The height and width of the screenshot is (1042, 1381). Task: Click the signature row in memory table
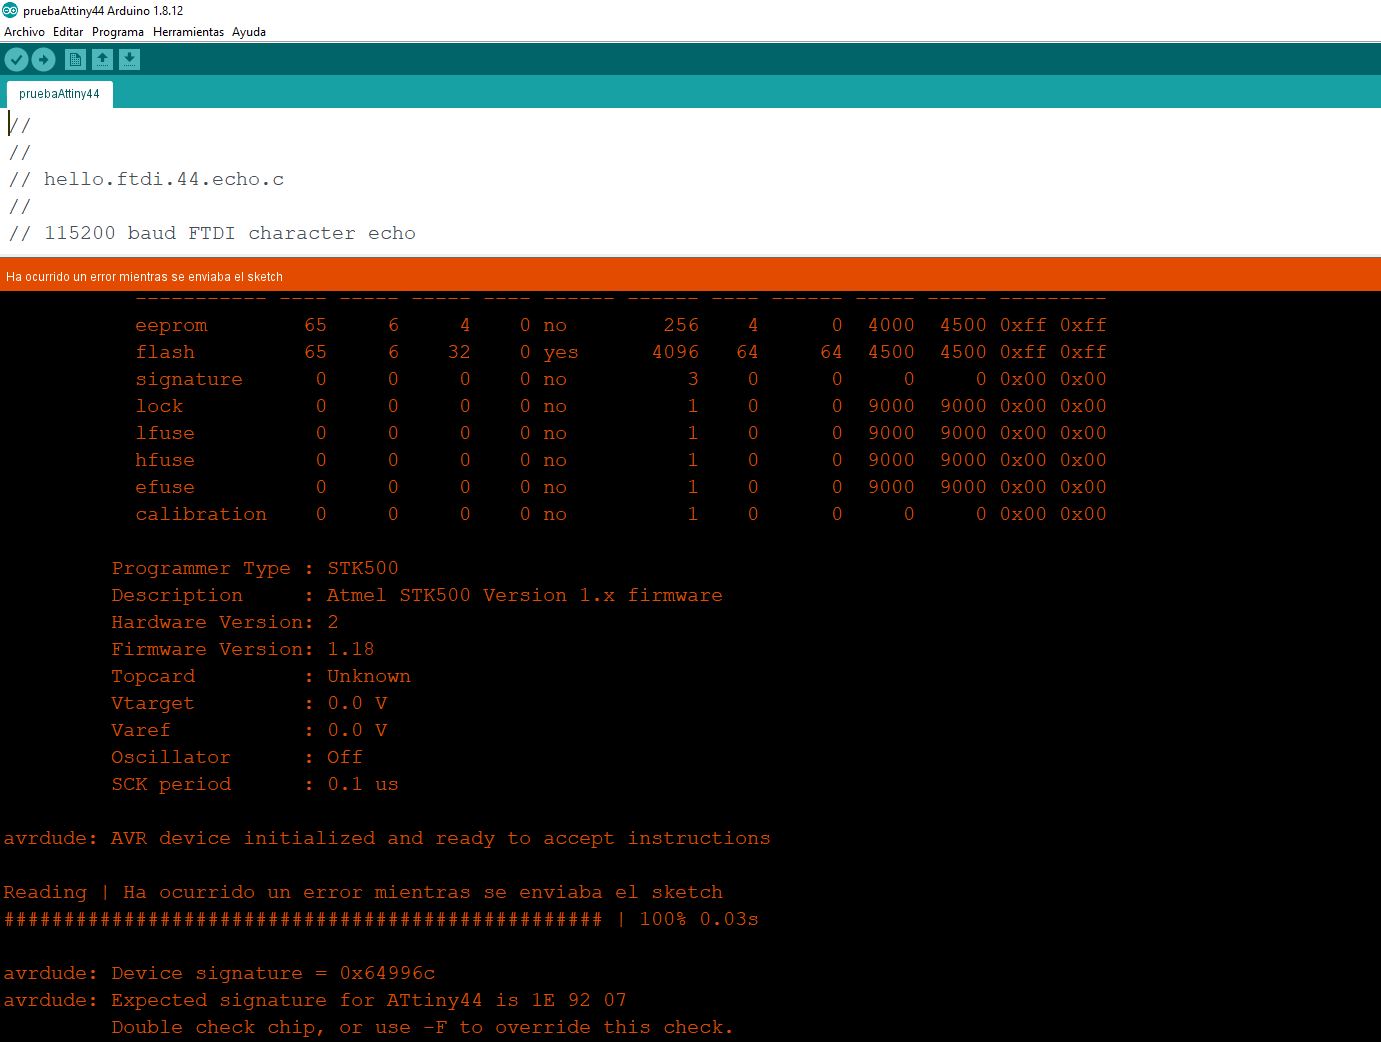point(621,379)
